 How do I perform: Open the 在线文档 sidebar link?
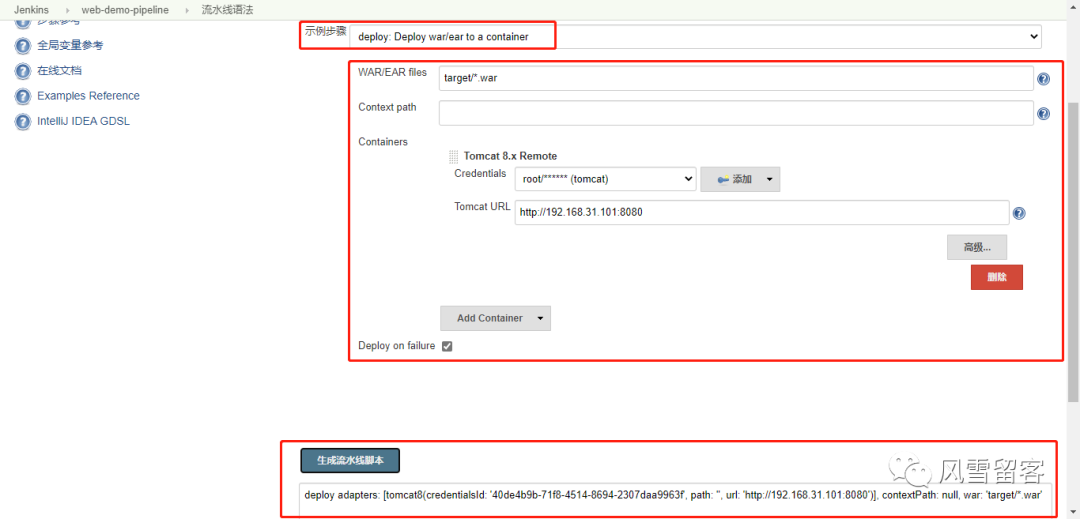(59, 70)
